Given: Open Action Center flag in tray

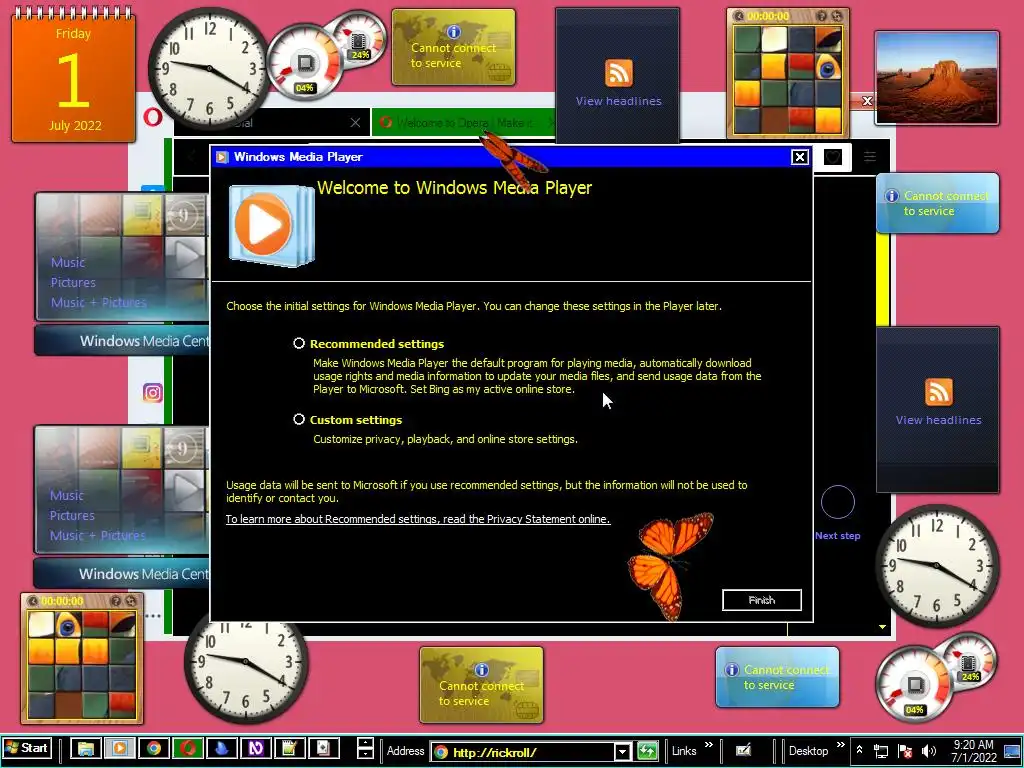Looking at the screenshot, I should coord(904,752).
